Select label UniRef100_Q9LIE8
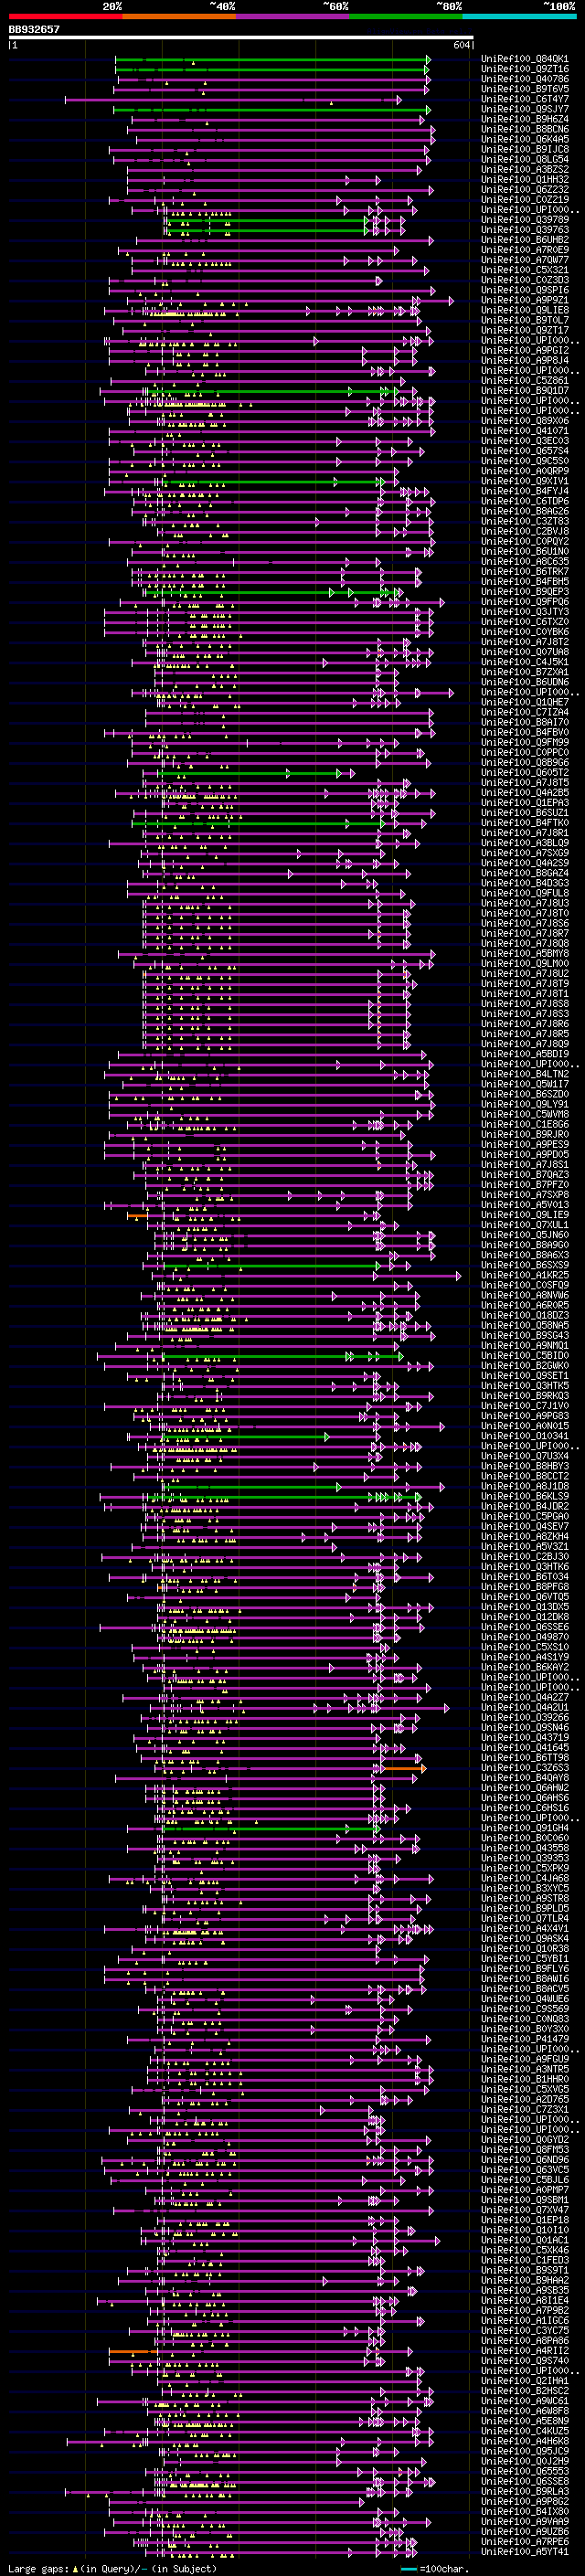This screenshot has width=585, height=2576. (x=525, y=310)
